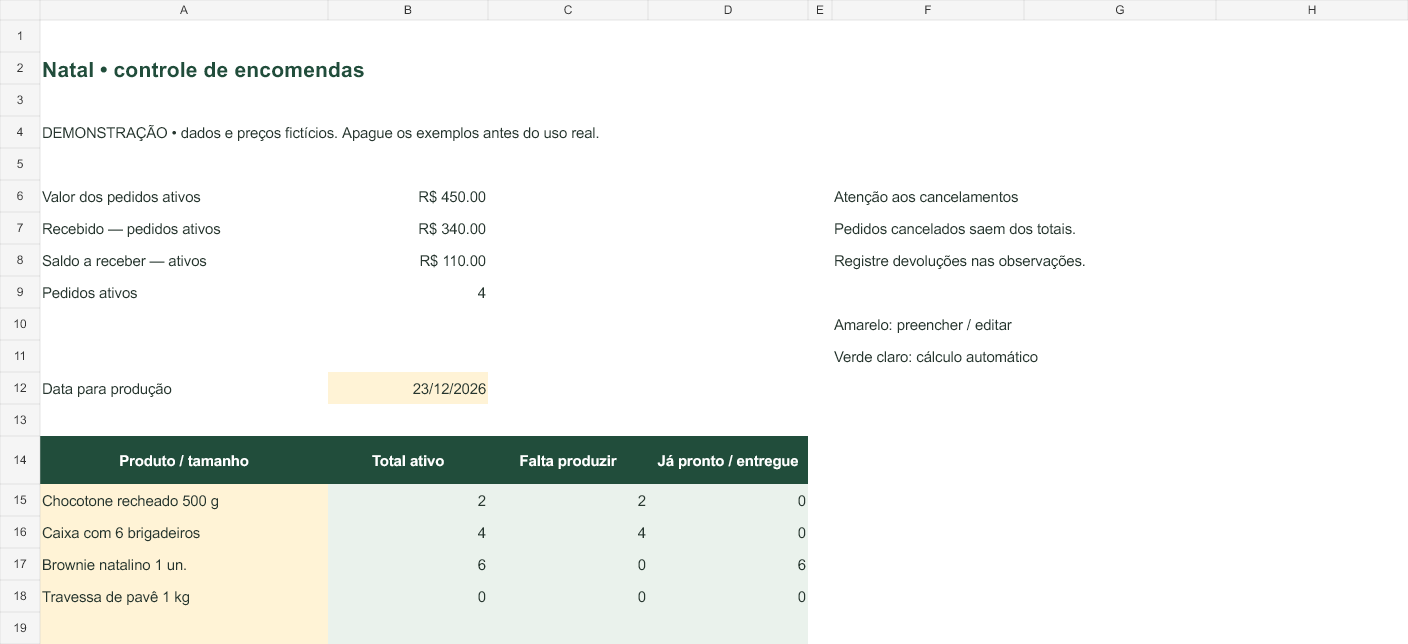Click 'Total ativo' table header
This screenshot has width=1408, height=644.
click(408, 460)
